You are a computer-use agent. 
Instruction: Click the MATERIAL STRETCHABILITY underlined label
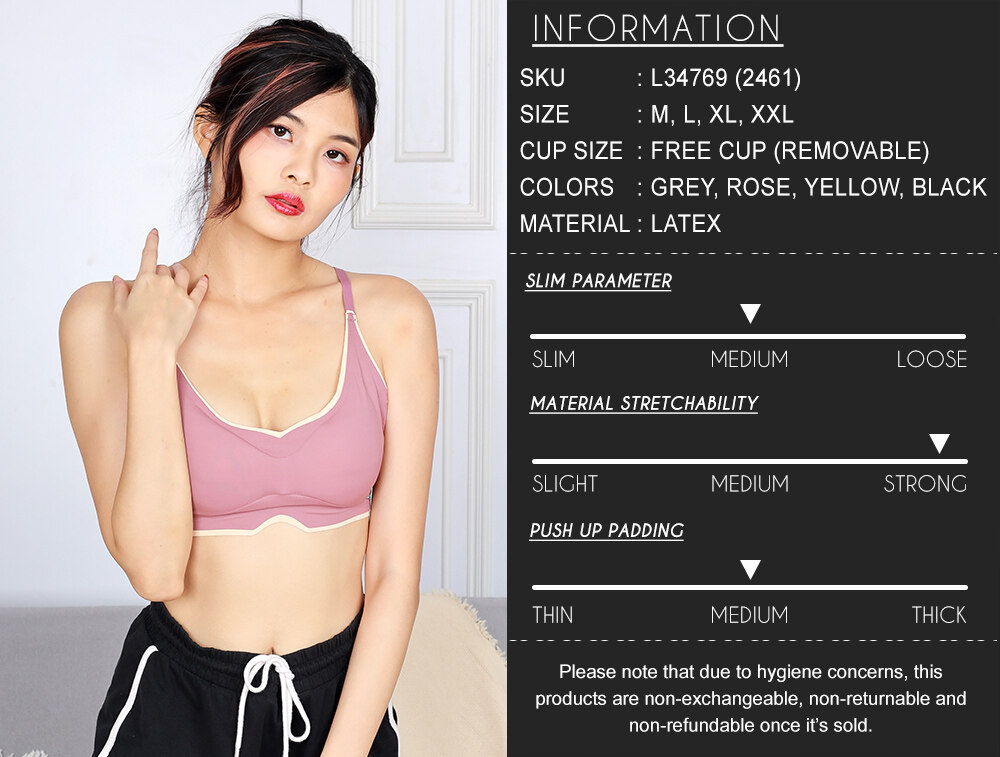click(644, 404)
